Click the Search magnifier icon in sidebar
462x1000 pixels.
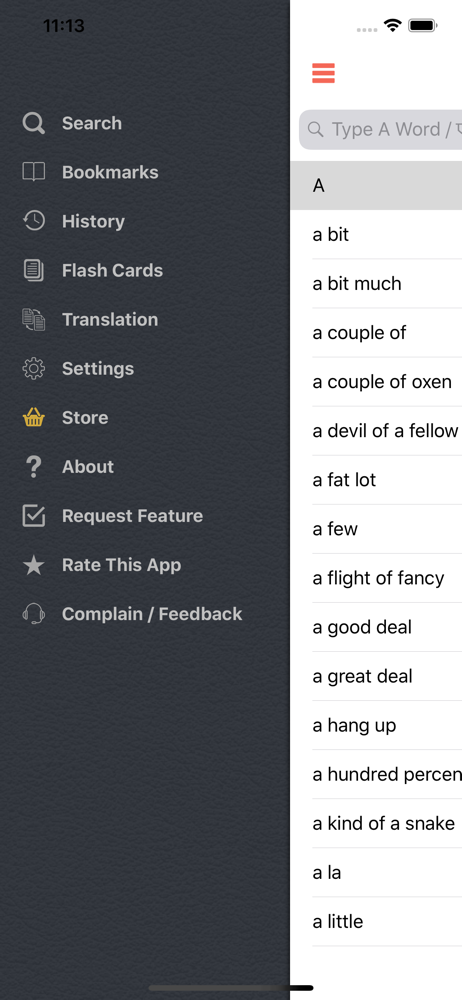(x=34, y=123)
